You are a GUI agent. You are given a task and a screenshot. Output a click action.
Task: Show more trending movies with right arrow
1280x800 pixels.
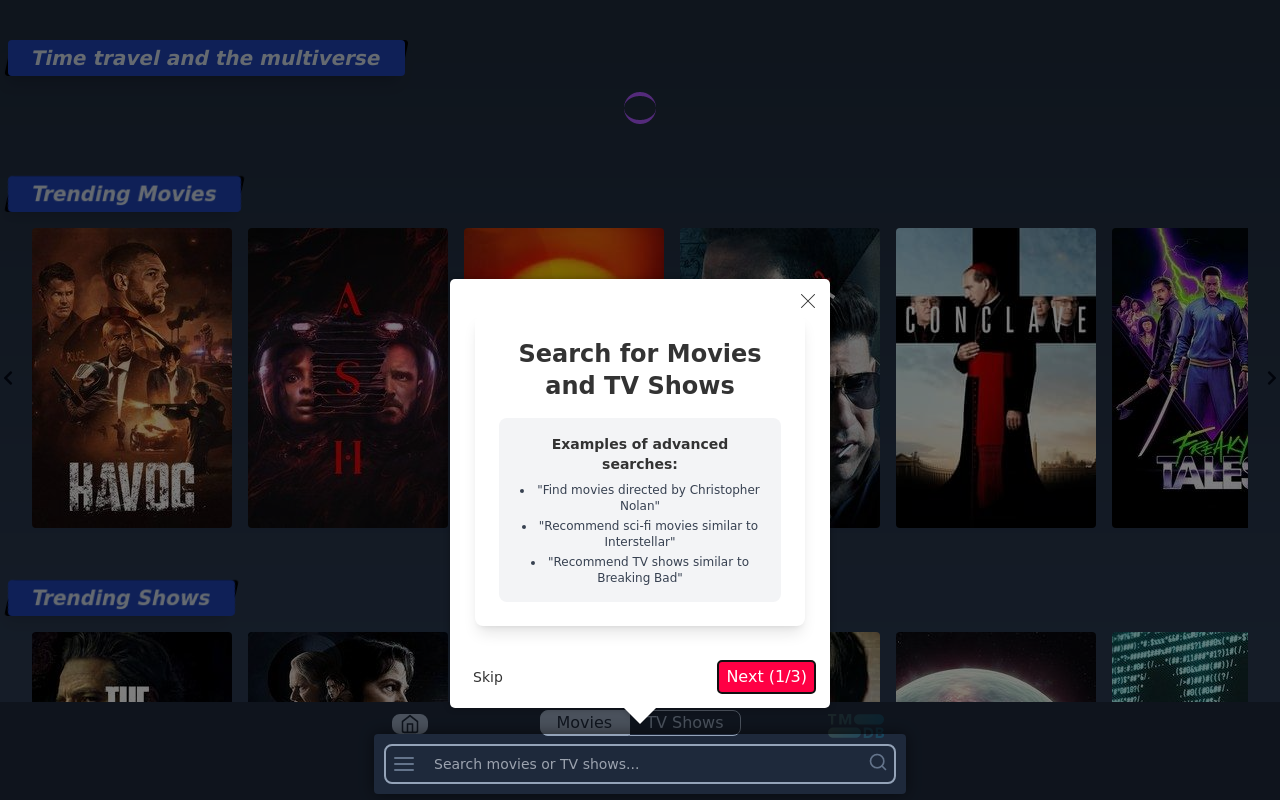pyautogui.click(x=1271, y=378)
